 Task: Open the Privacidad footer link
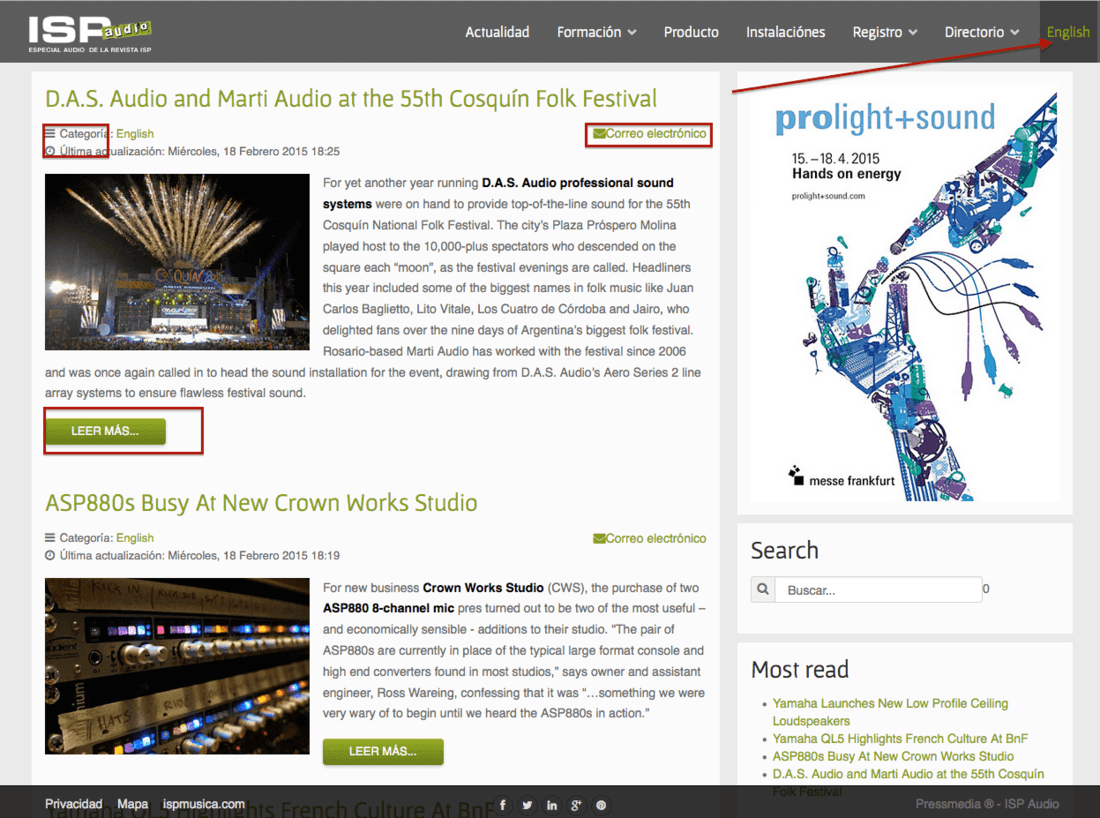coord(74,804)
